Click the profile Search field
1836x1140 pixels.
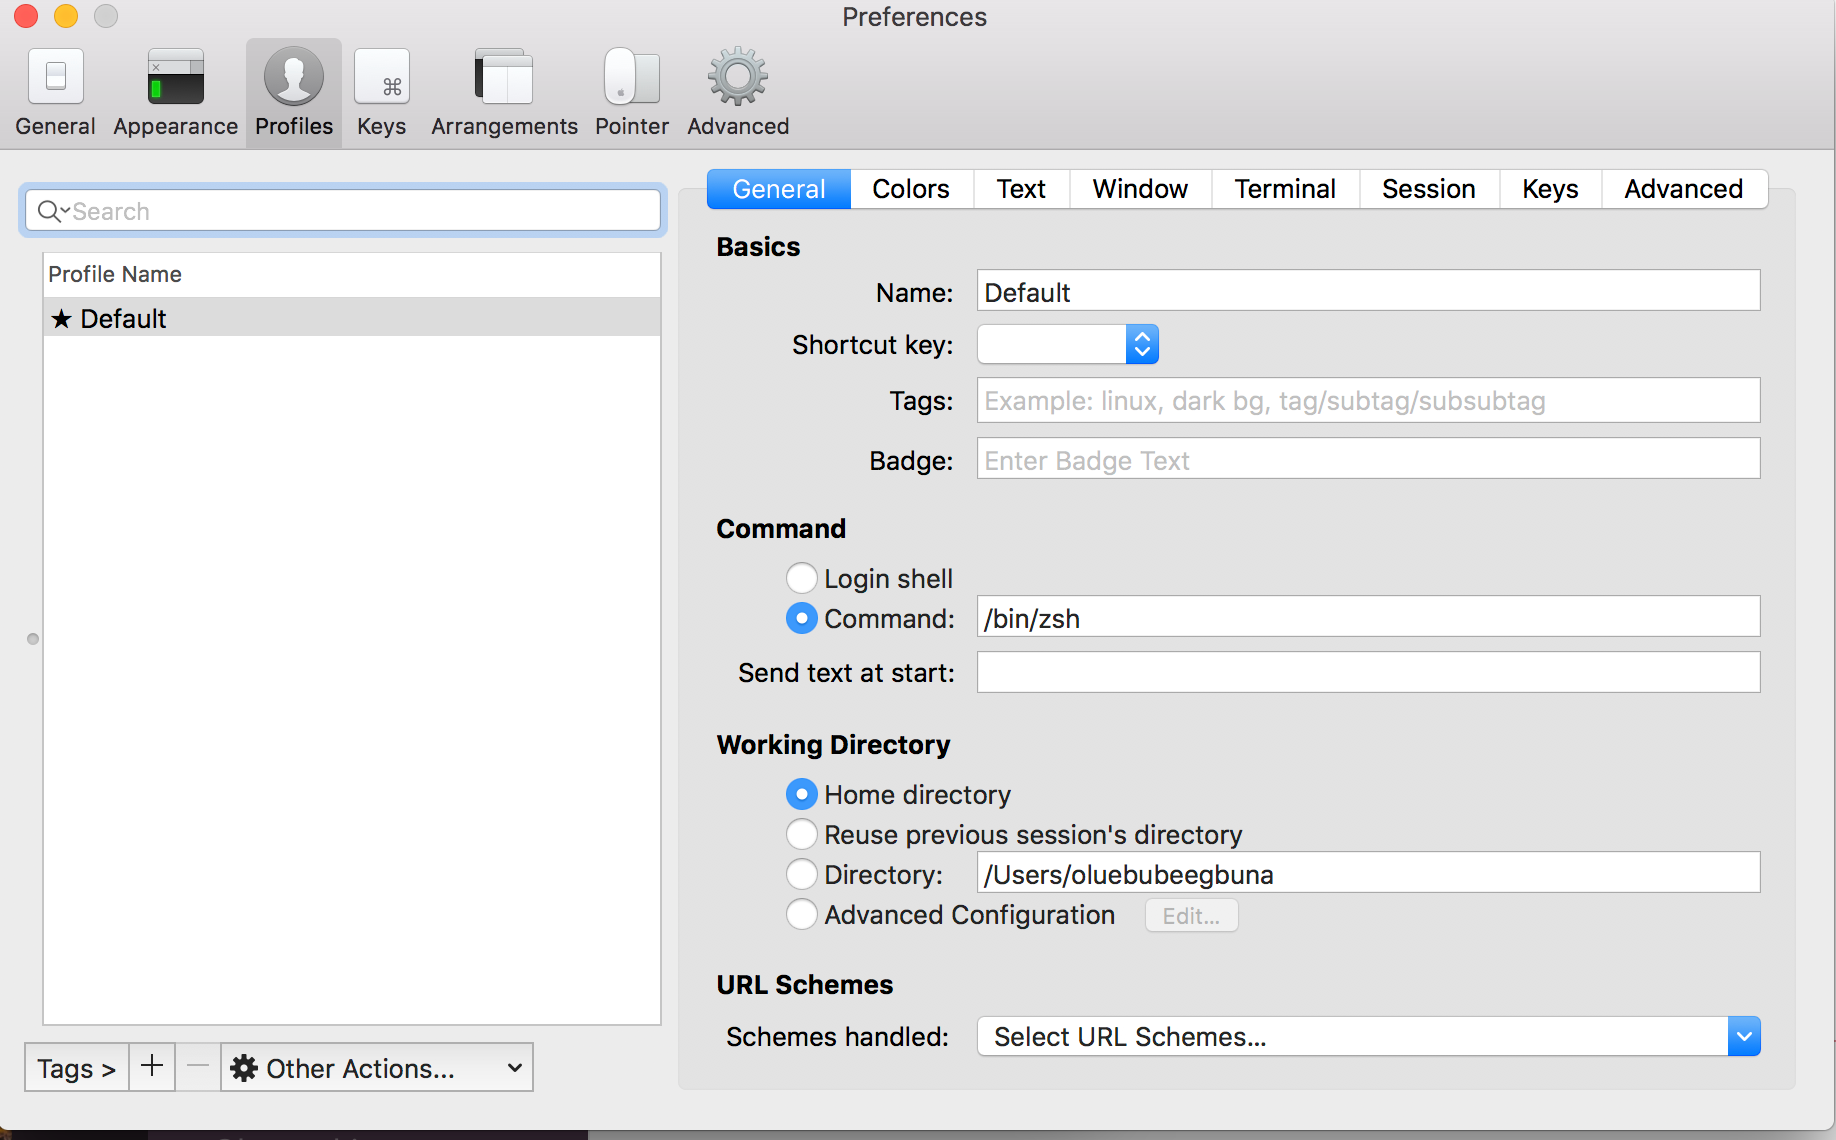pos(343,211)
